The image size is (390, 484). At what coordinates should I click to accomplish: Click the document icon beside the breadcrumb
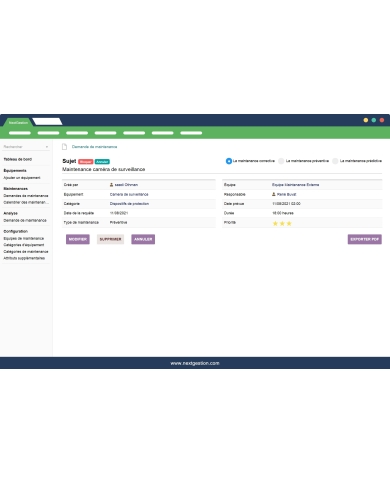tap(65, 147)
